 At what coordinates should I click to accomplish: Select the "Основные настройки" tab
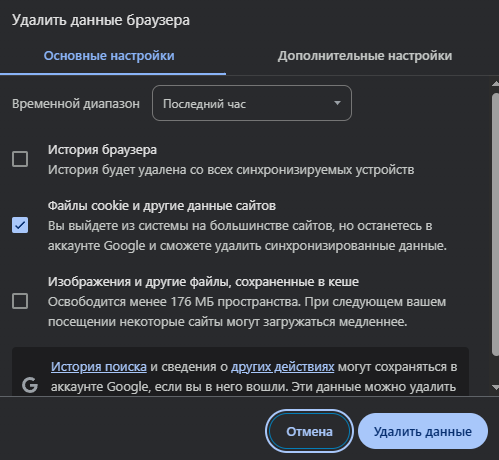click(109, 56)
